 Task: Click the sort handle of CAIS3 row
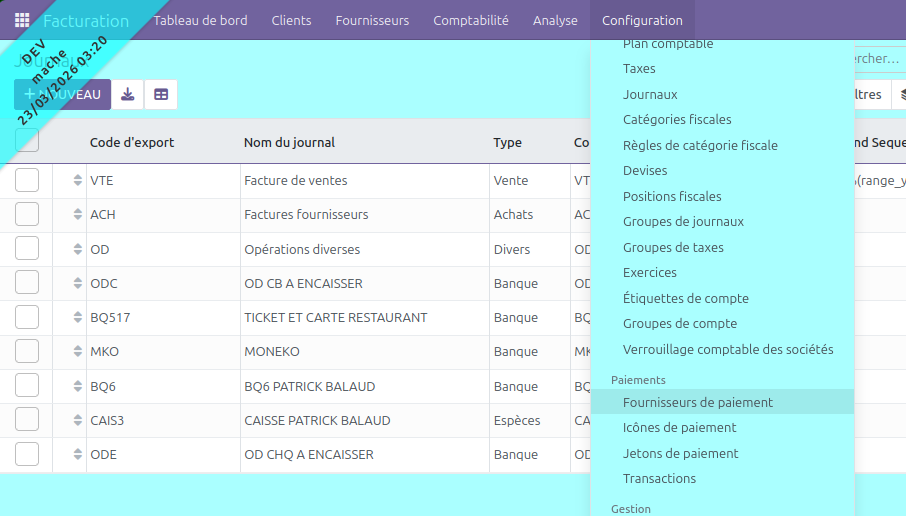pyautogui.click(x=77, y=420)
